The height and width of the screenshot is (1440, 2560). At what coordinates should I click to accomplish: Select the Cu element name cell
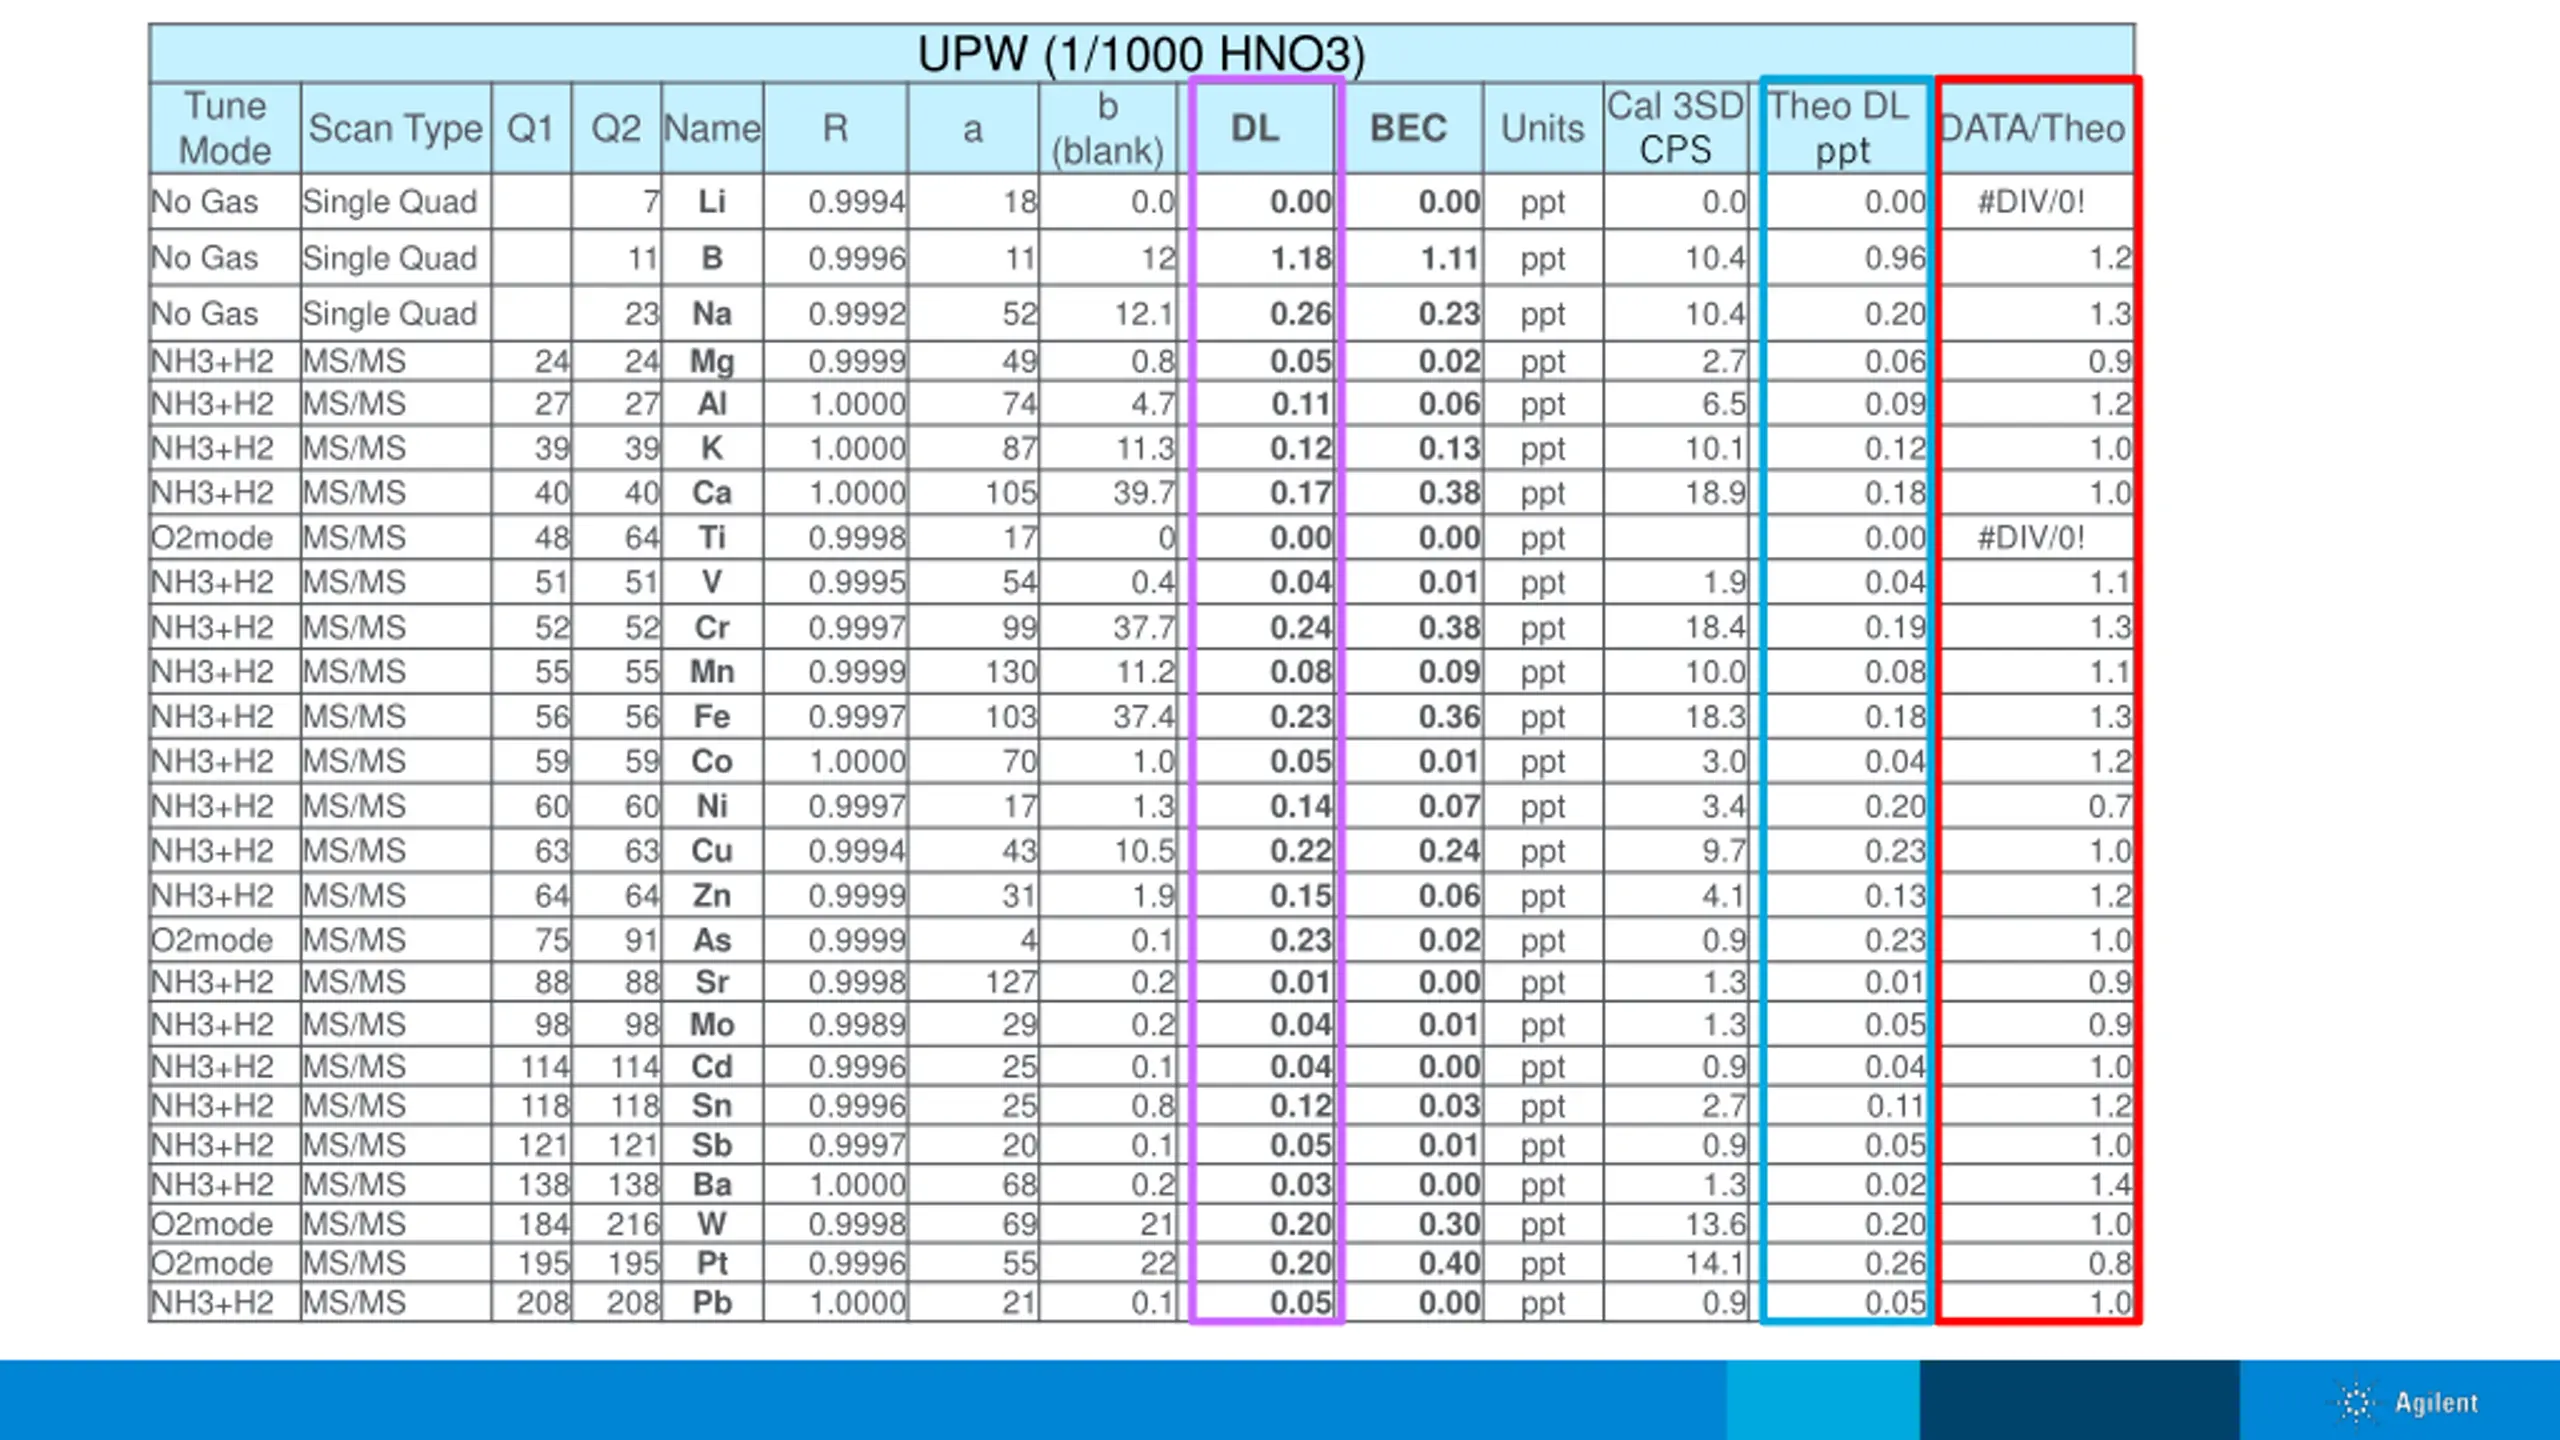point(712,850)
